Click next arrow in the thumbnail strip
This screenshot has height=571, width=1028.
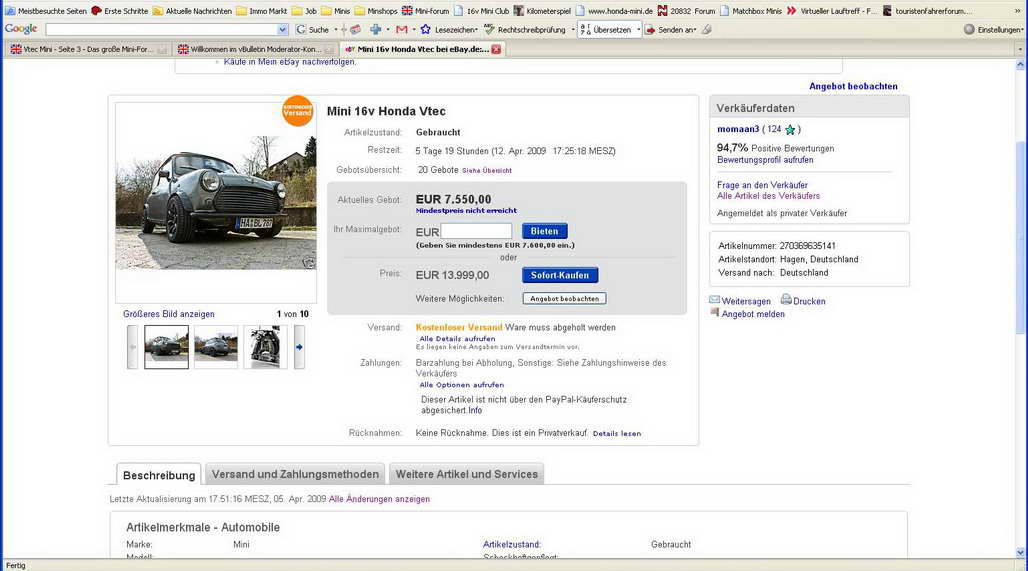click(299, 347)
